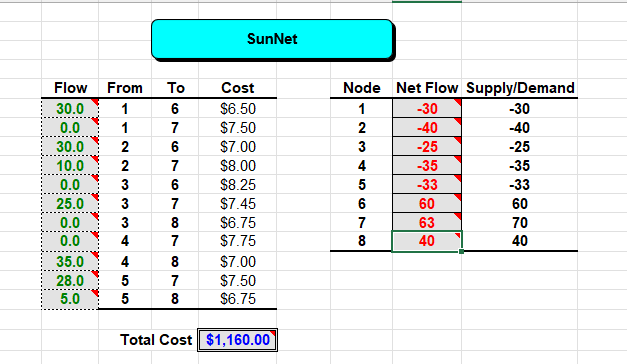Image resolution: width=627 pixels, height=364 pixels.
Task: Select Node column cell 2
Action: coord(361,128)
